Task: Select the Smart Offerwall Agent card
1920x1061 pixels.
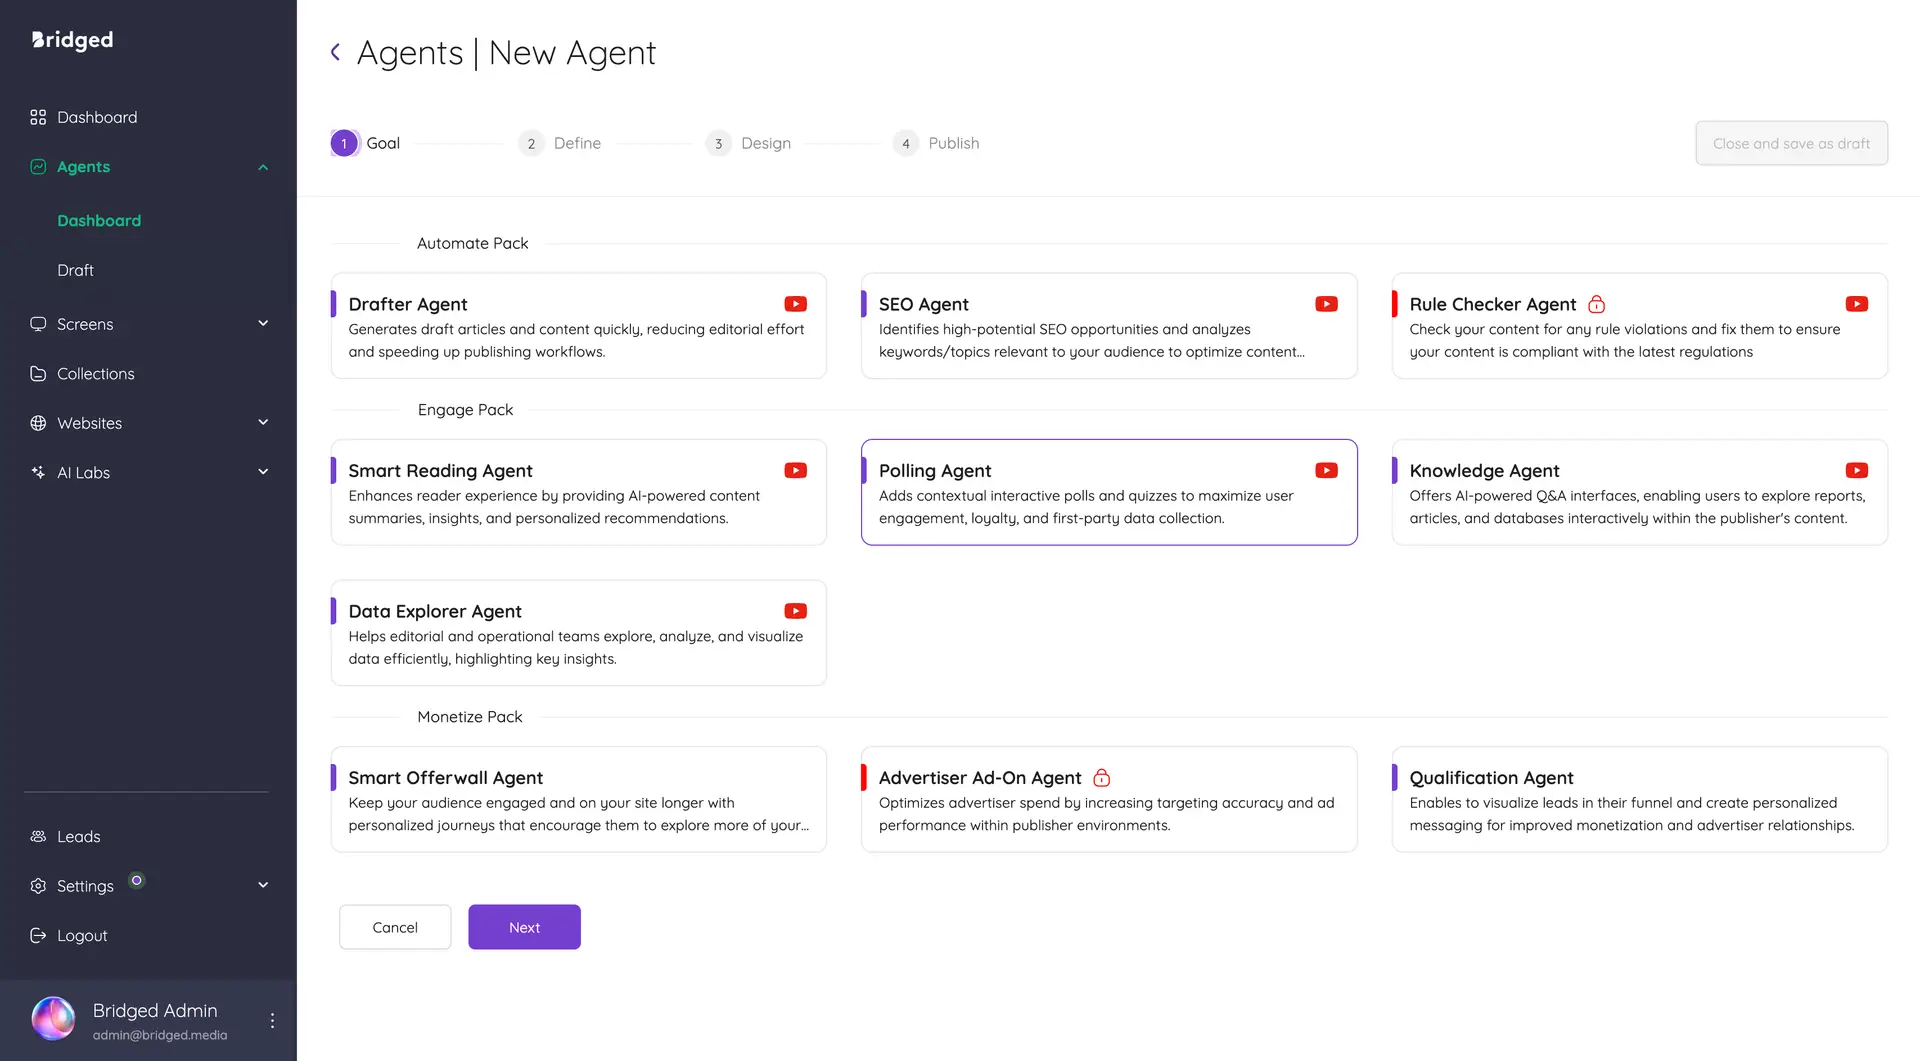Action: click(x=578, y=799)
